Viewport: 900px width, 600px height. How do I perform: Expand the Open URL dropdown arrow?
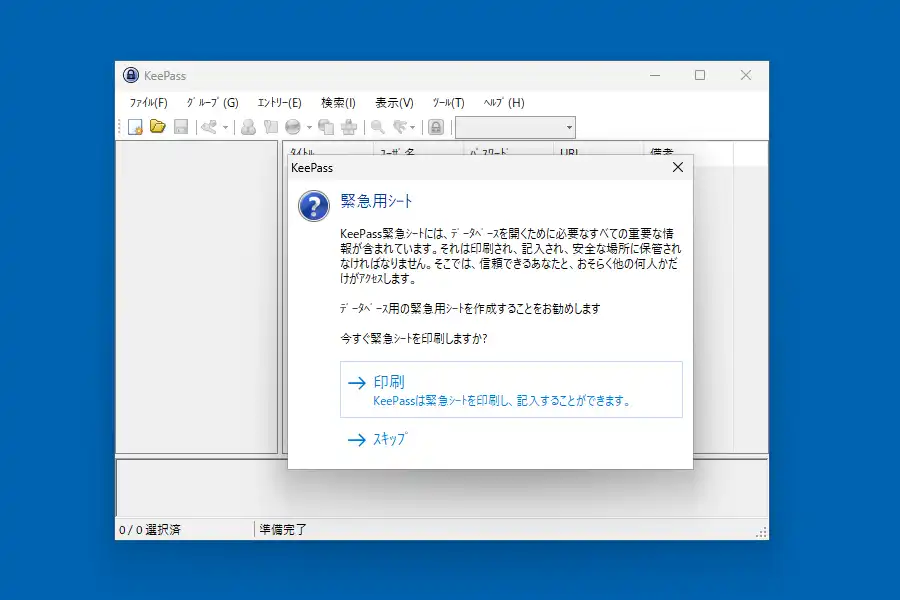[309, 127]
